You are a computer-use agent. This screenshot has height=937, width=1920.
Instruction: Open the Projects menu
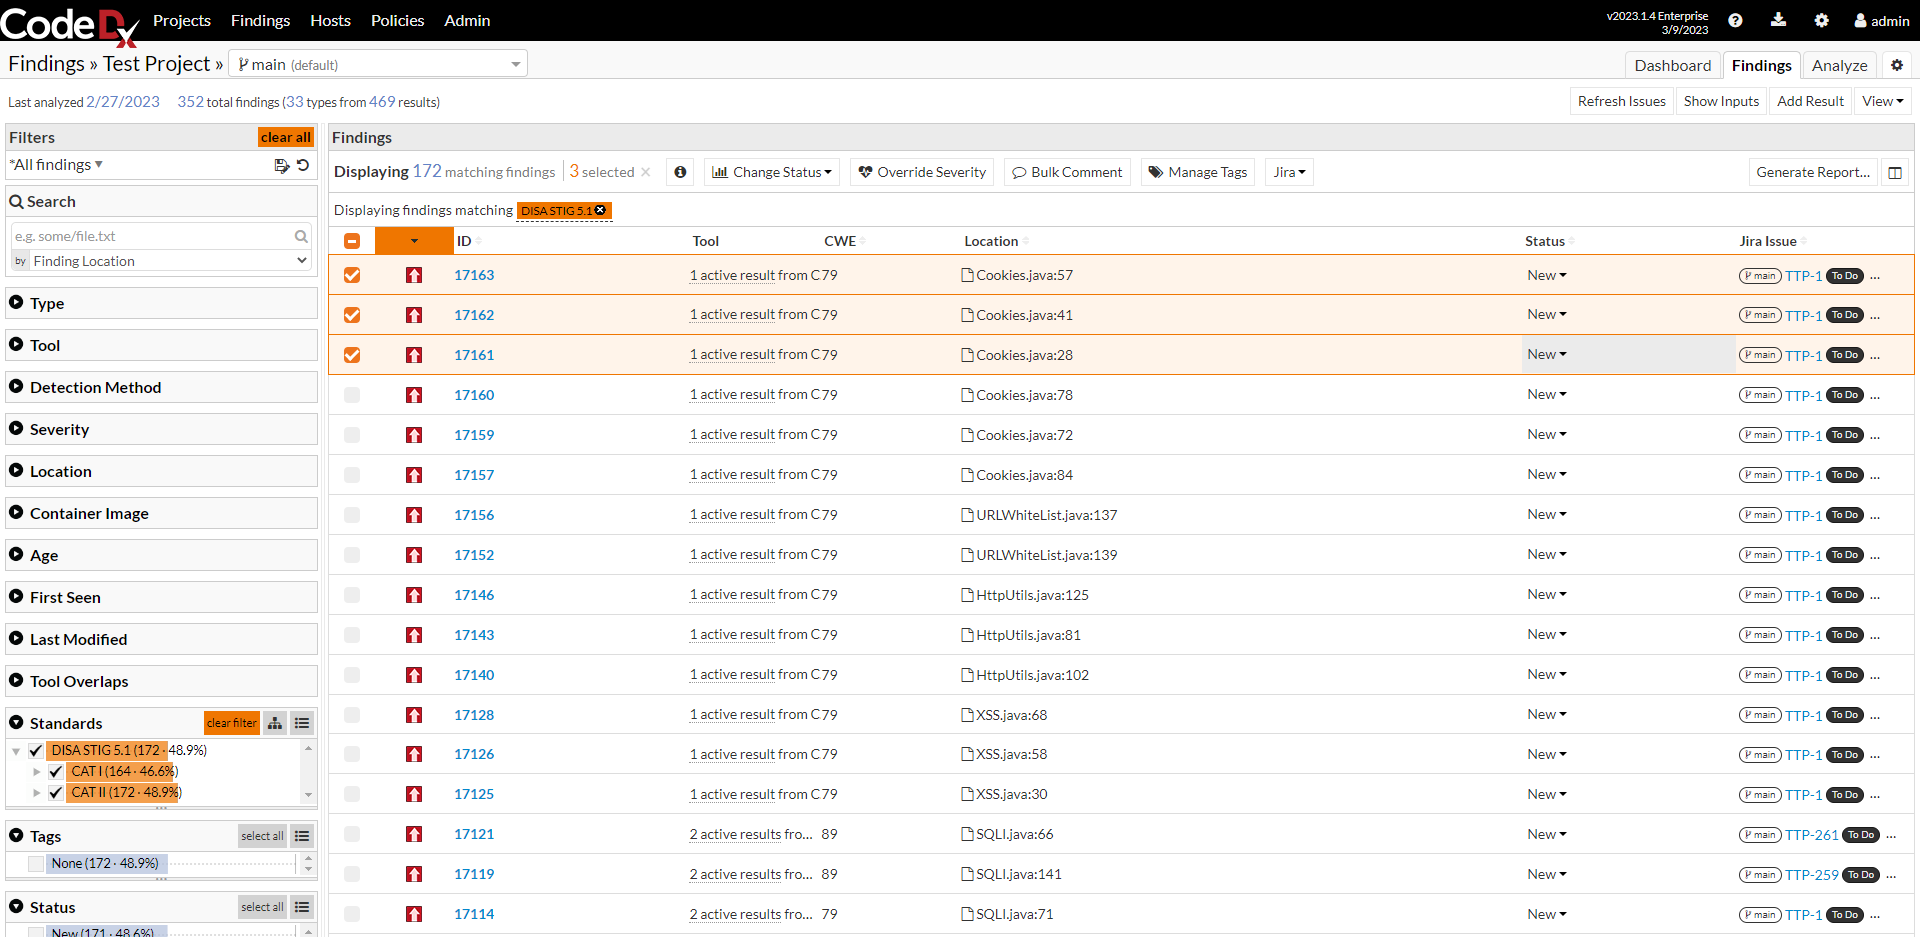182,20
